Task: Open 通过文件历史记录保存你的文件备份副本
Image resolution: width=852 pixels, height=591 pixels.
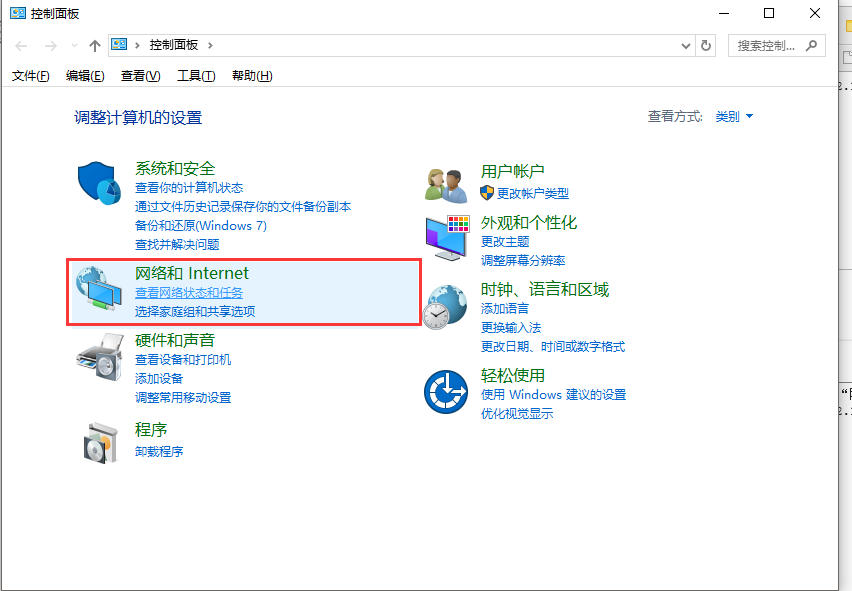Action: tap(243, 207)
